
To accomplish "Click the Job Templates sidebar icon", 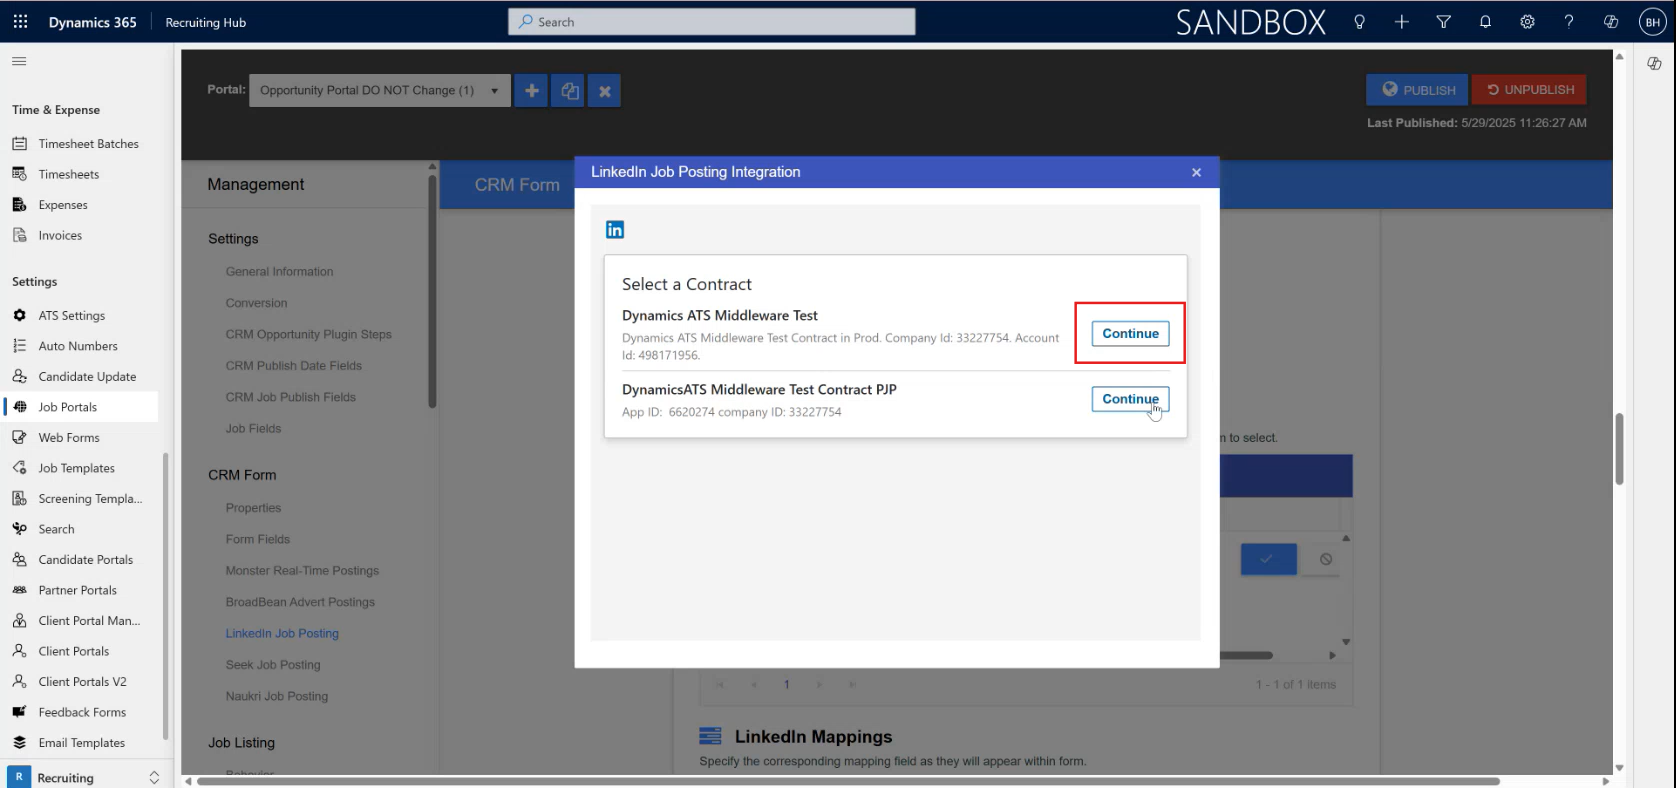I will click(x=19, y=468).
